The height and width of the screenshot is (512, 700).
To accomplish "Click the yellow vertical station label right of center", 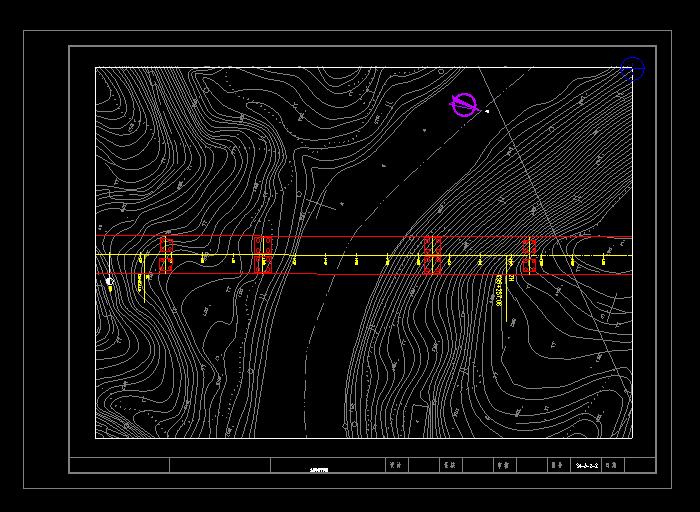I will (499, 290).
